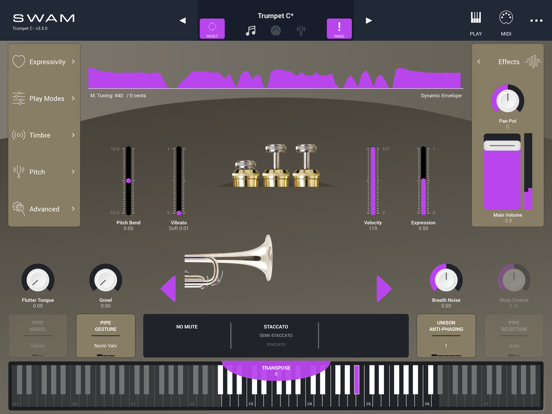Image resolution: width=552 pixels, height=414 pixels.
Task: Open the Advanced settings menu
Action: click(x=44, y=209)
